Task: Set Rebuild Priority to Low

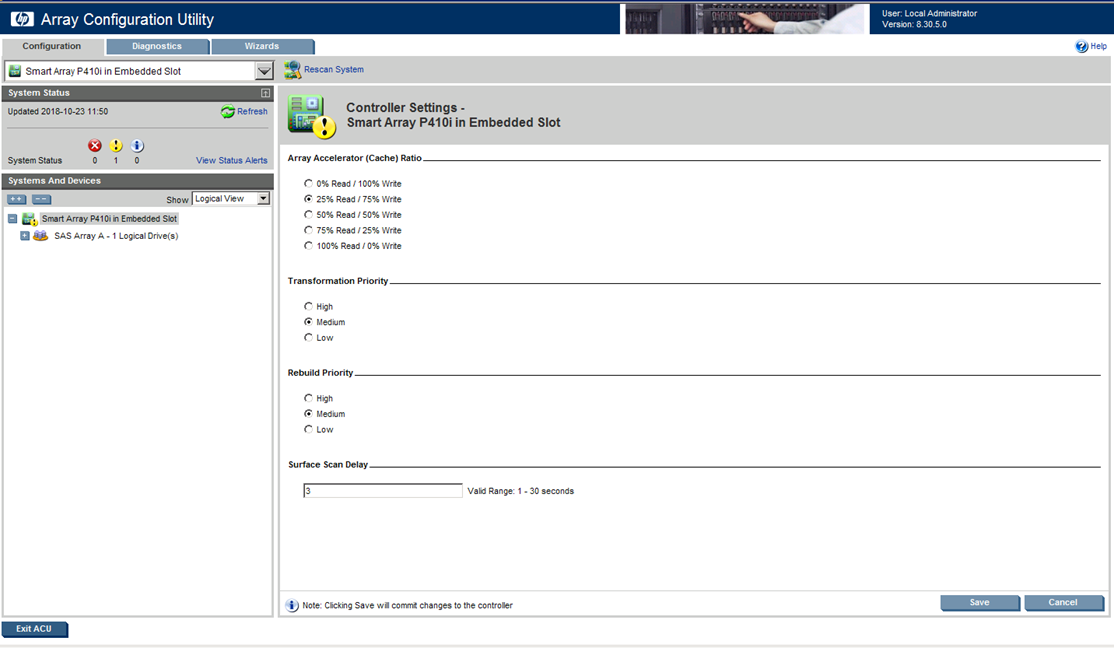Action: coord(308,429)
